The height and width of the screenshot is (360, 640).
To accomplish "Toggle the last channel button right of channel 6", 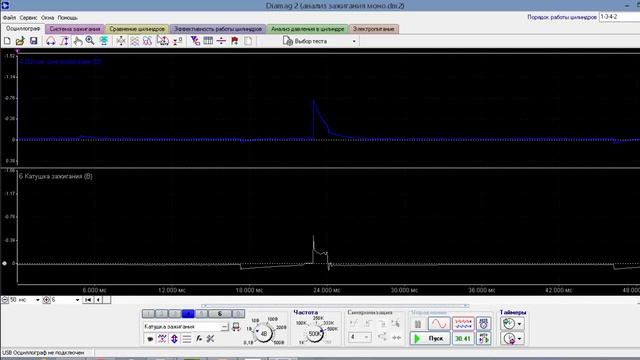I will point(238,313).
